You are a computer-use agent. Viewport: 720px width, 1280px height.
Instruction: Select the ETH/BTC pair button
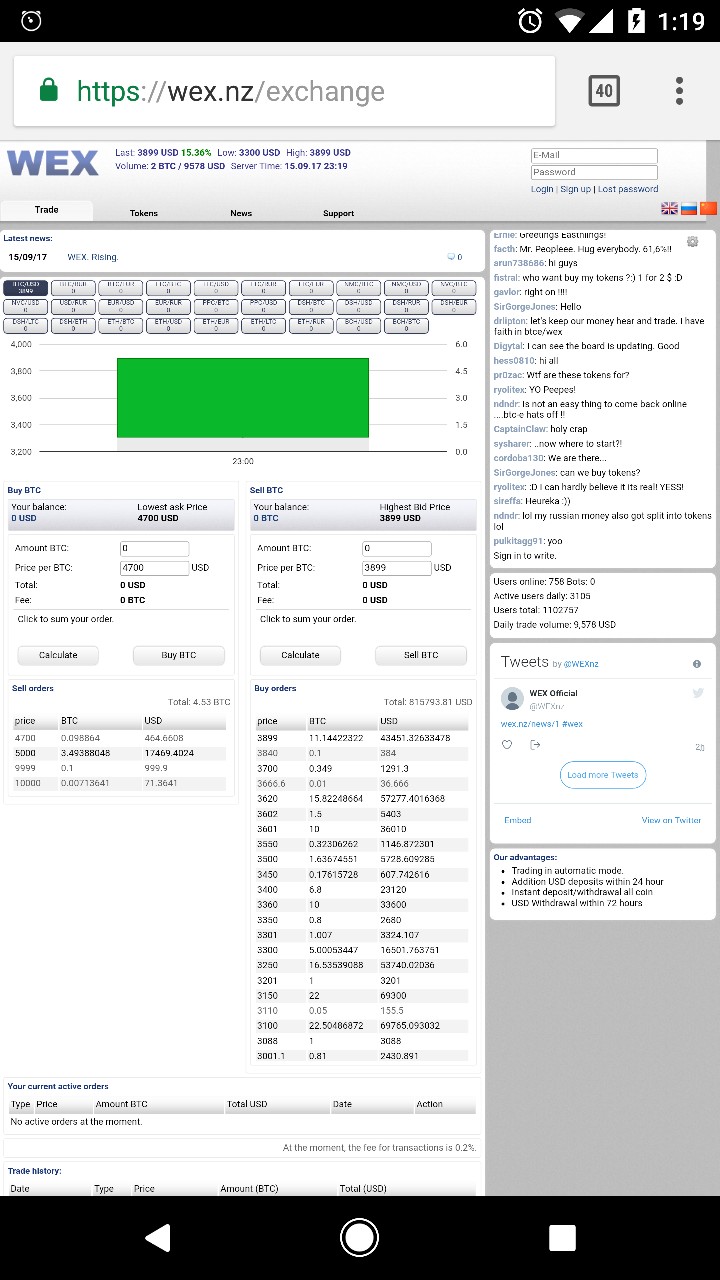pyautogui.click(x=121, y=325)
